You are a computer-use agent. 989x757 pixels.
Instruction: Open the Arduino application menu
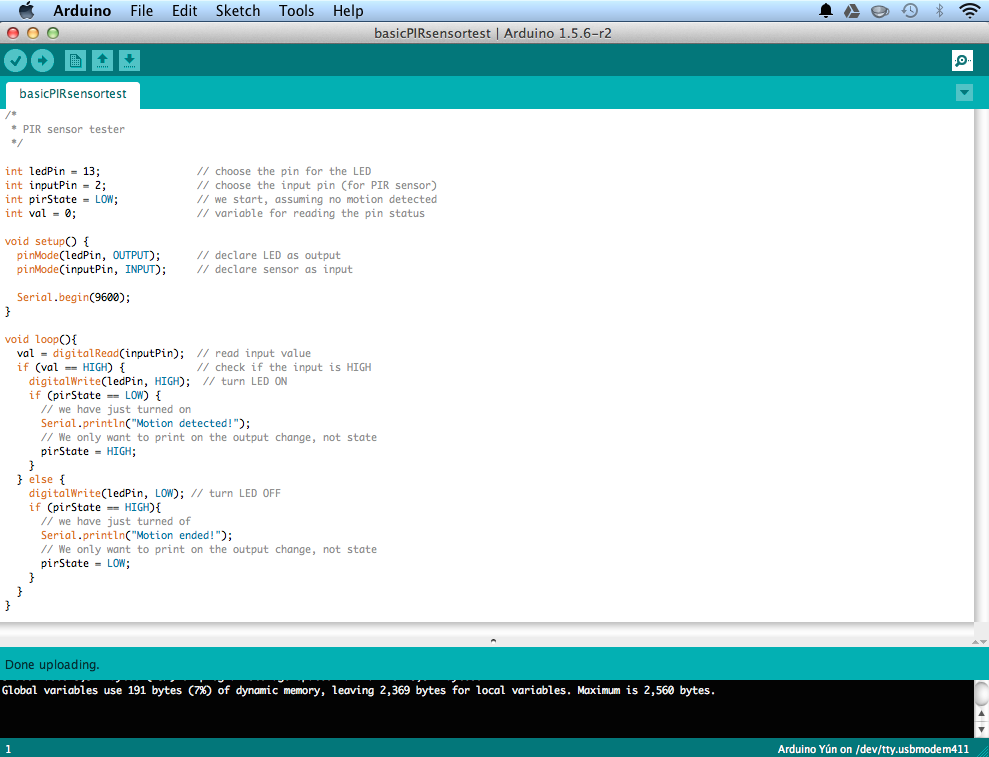click(x=82, y=11)
